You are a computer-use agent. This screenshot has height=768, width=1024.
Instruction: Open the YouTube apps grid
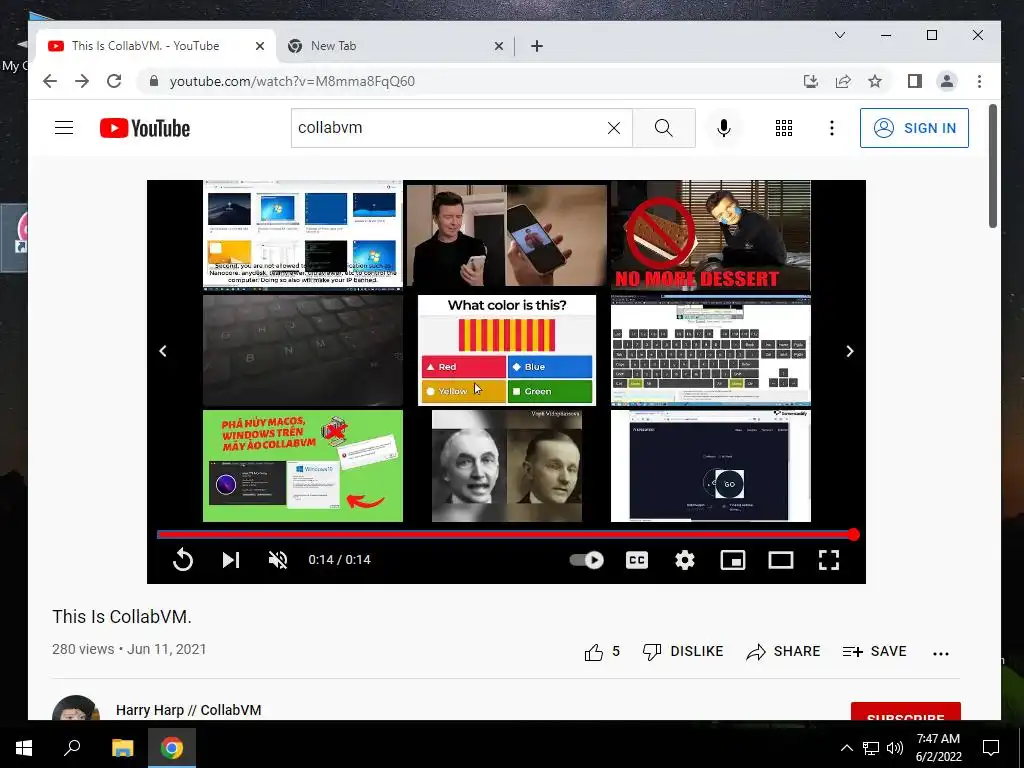(x=784, y=128)
